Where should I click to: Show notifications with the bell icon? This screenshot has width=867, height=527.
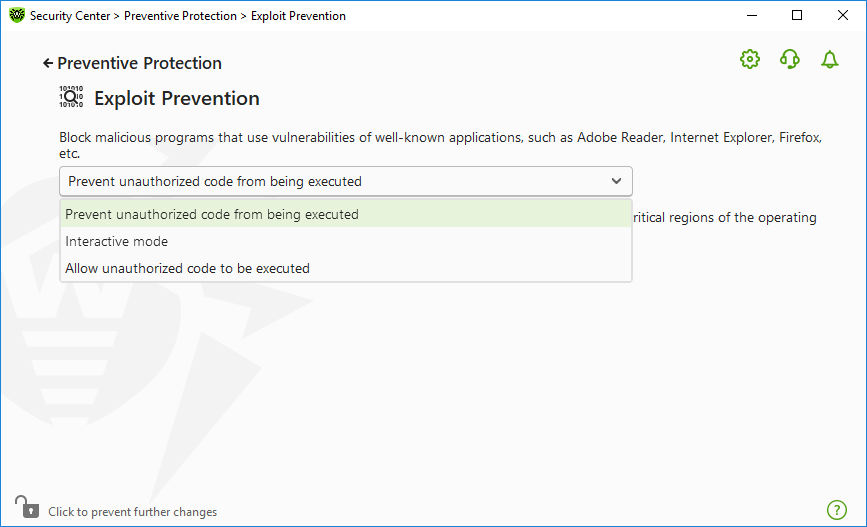click(829, 59)
